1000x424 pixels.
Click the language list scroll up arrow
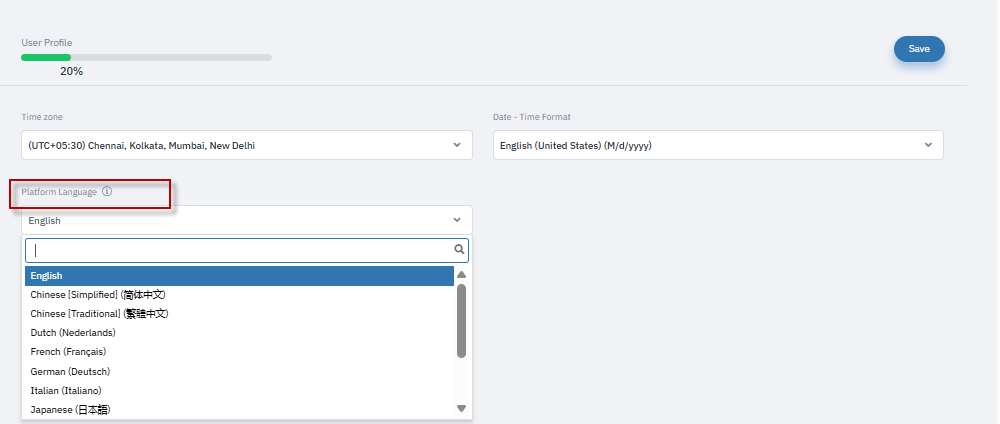[461, 275]
